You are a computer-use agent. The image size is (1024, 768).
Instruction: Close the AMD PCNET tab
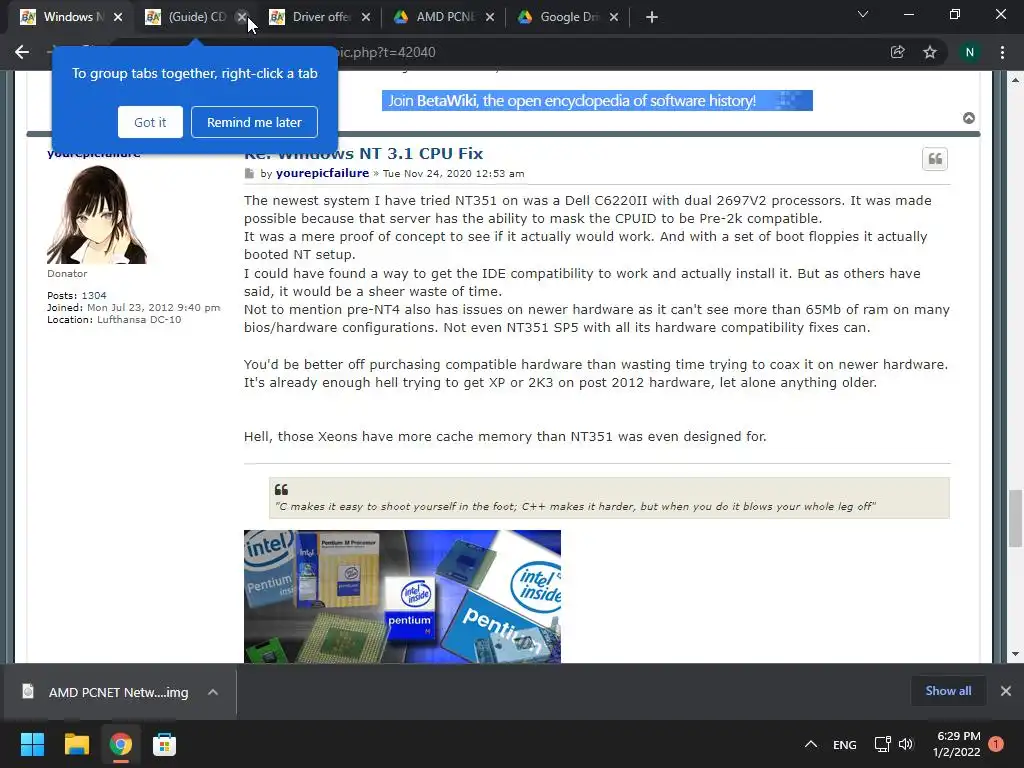(490, 17)
